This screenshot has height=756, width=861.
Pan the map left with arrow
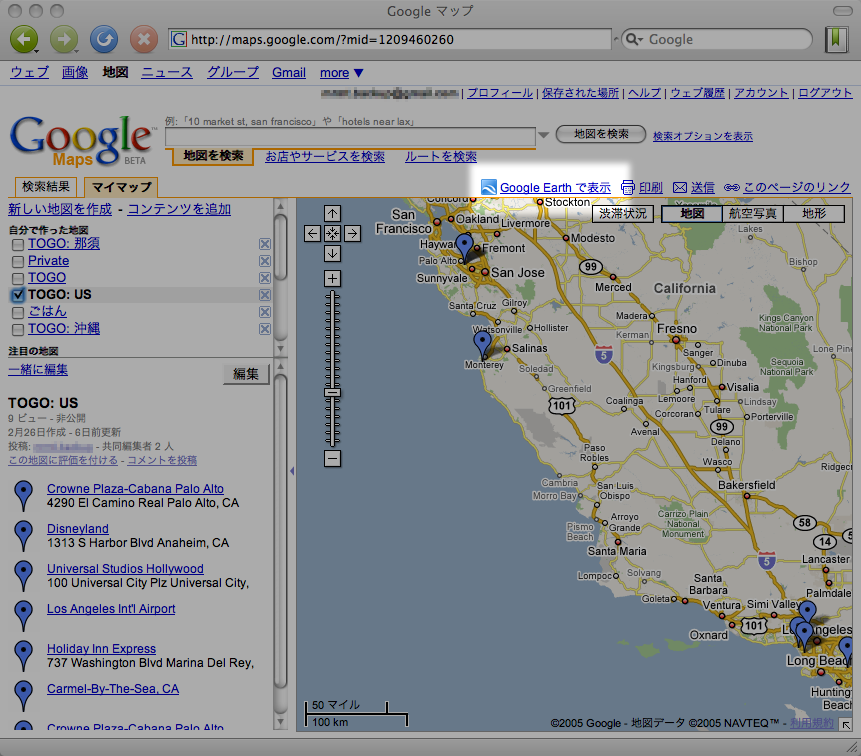coord(312,234)
